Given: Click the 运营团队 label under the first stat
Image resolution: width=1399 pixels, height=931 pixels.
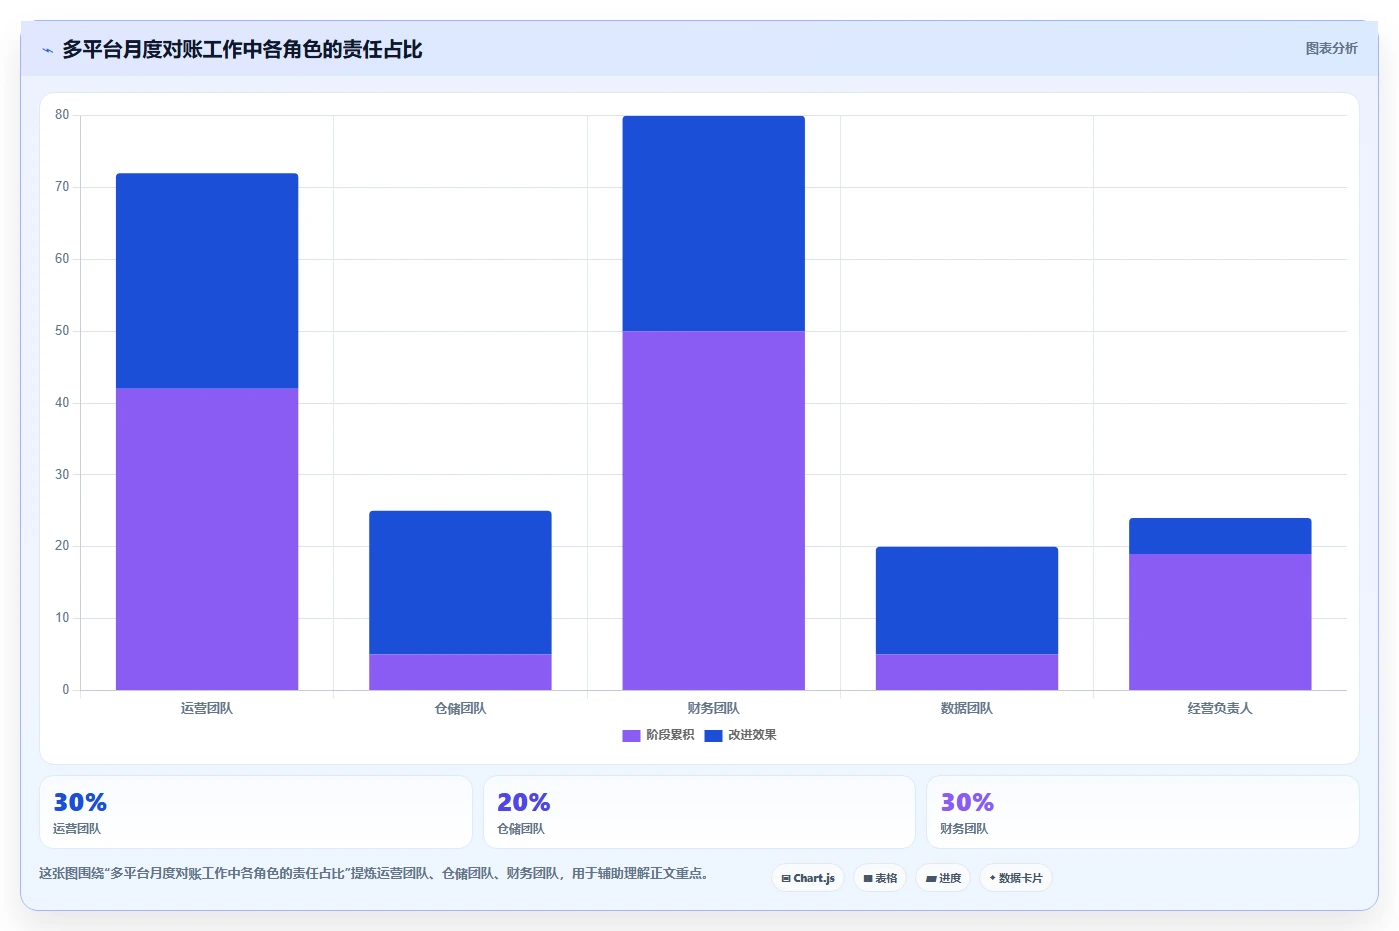Looking at the screenshot, I should pyautogui.click(x=77, y=829).
